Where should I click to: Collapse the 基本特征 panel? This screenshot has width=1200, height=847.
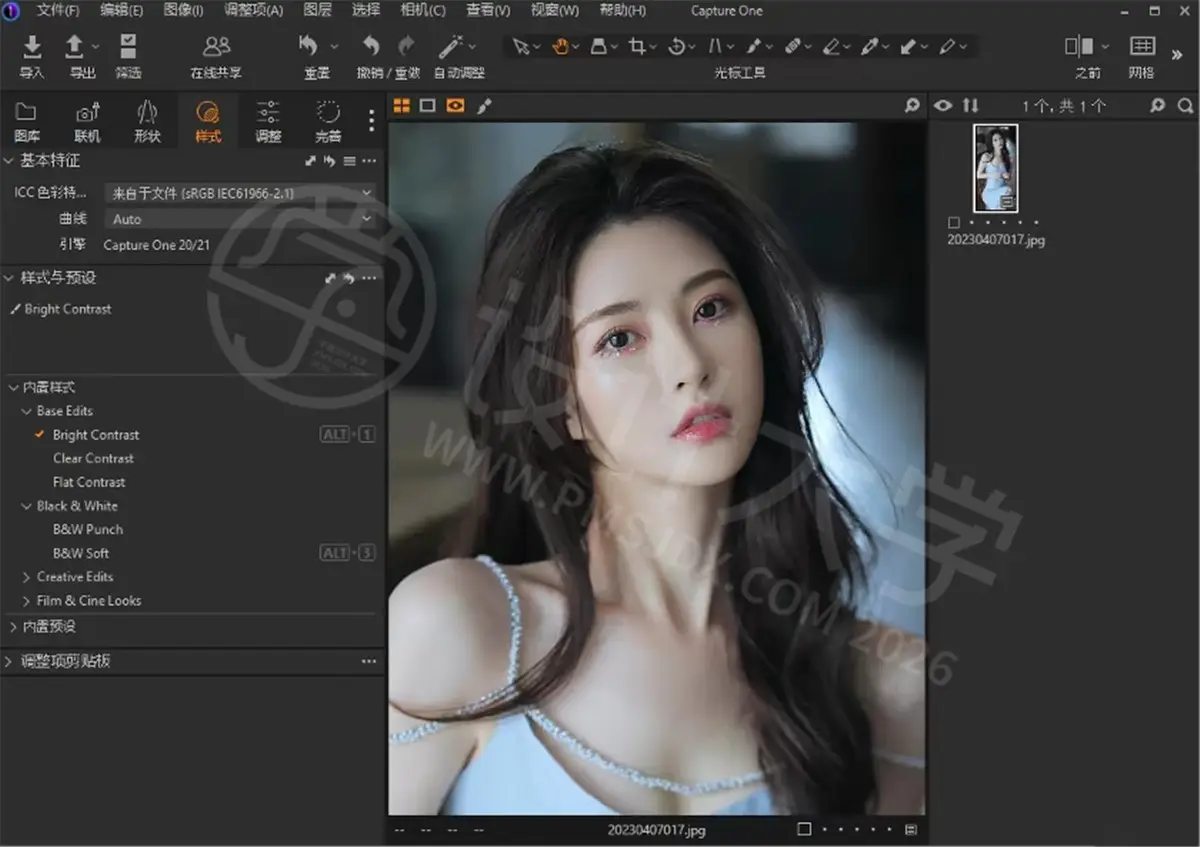(x=9, y=160)
